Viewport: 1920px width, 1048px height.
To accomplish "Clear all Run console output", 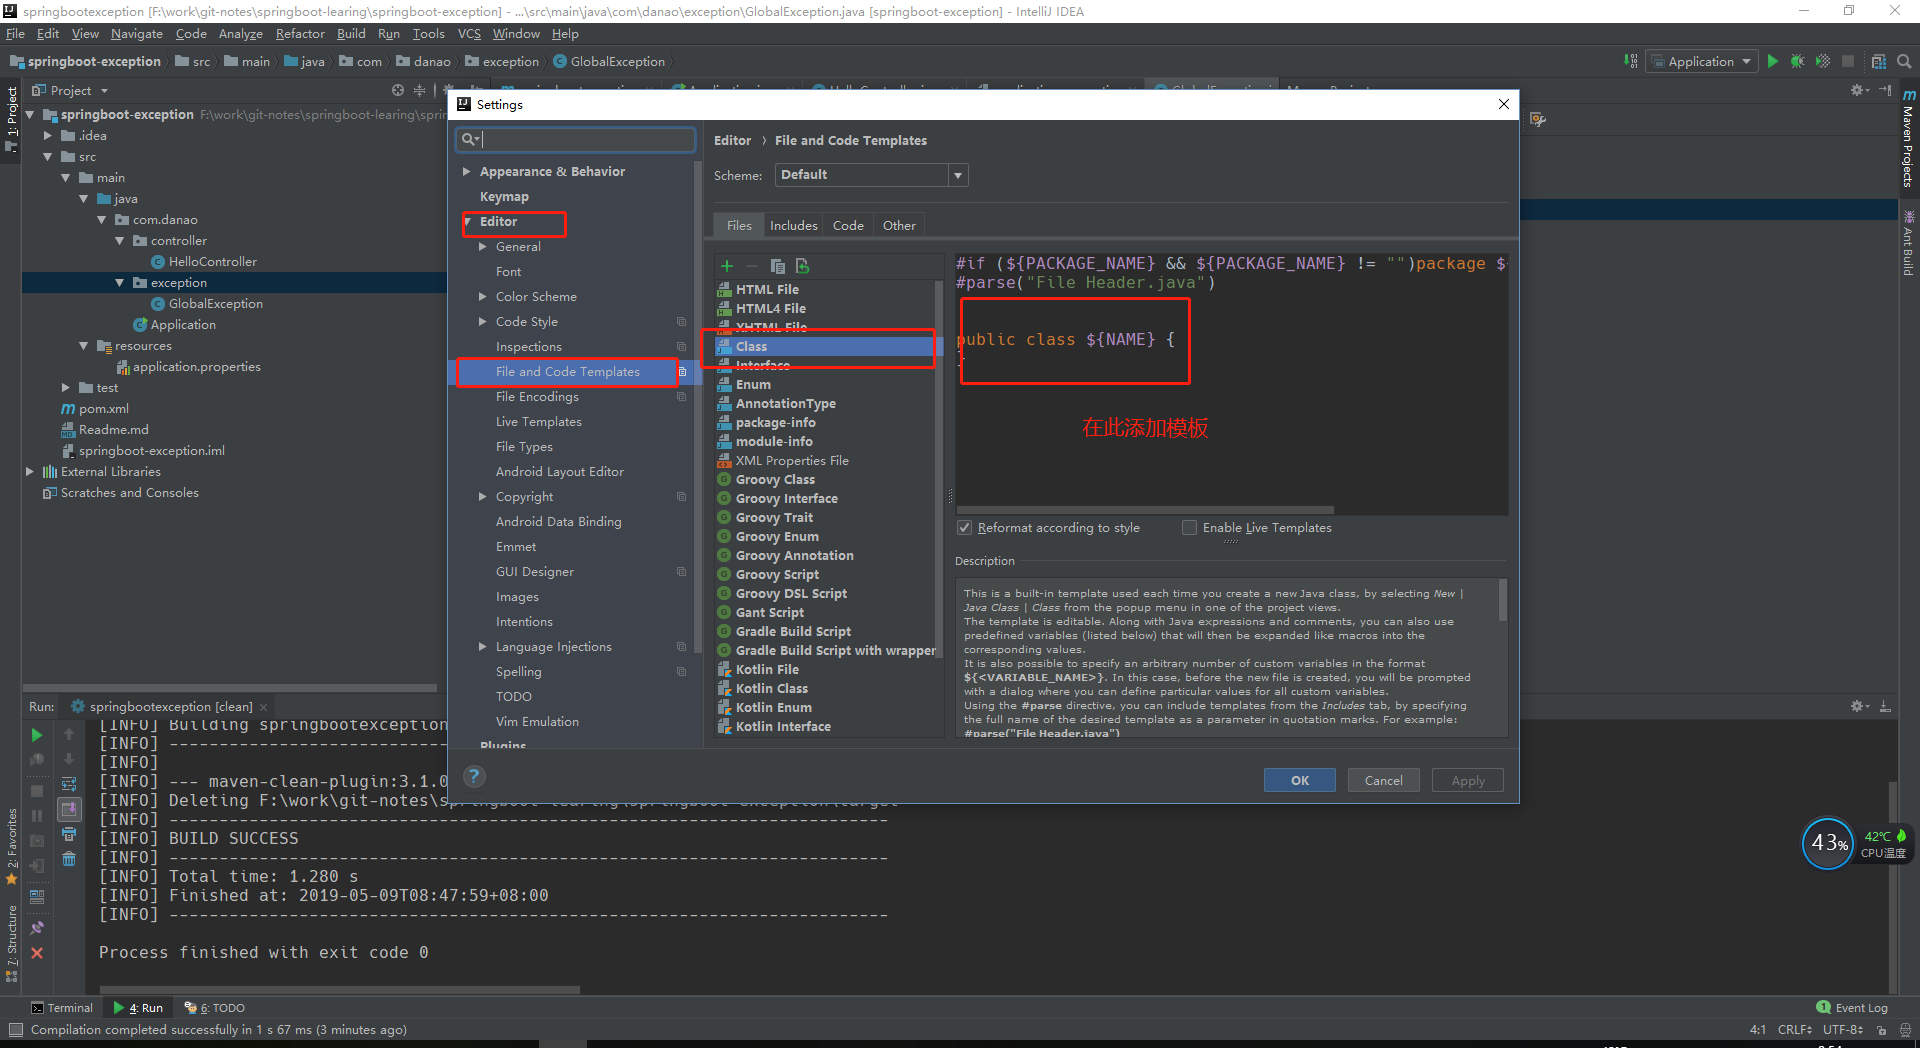I will (x=69, y=859).
